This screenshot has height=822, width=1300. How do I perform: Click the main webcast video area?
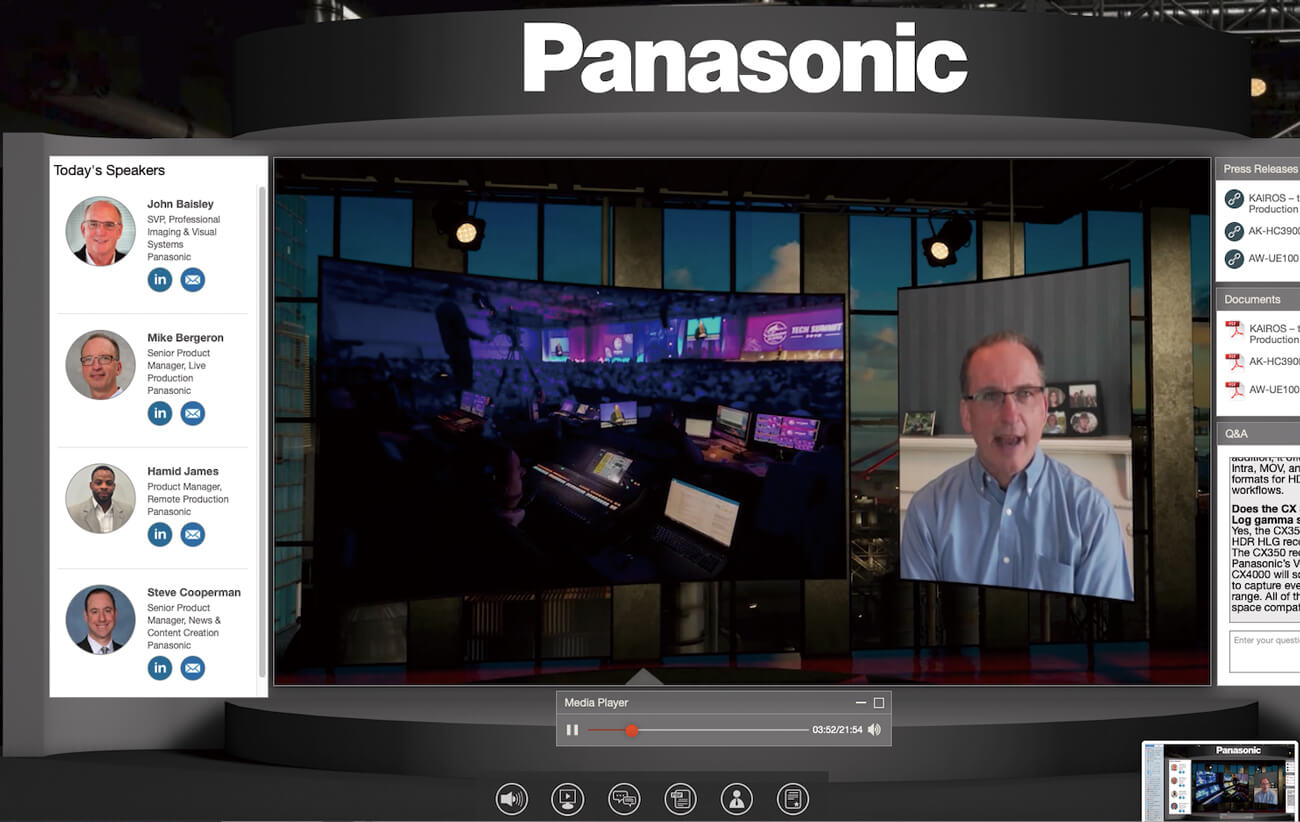[x=742, y=421]
